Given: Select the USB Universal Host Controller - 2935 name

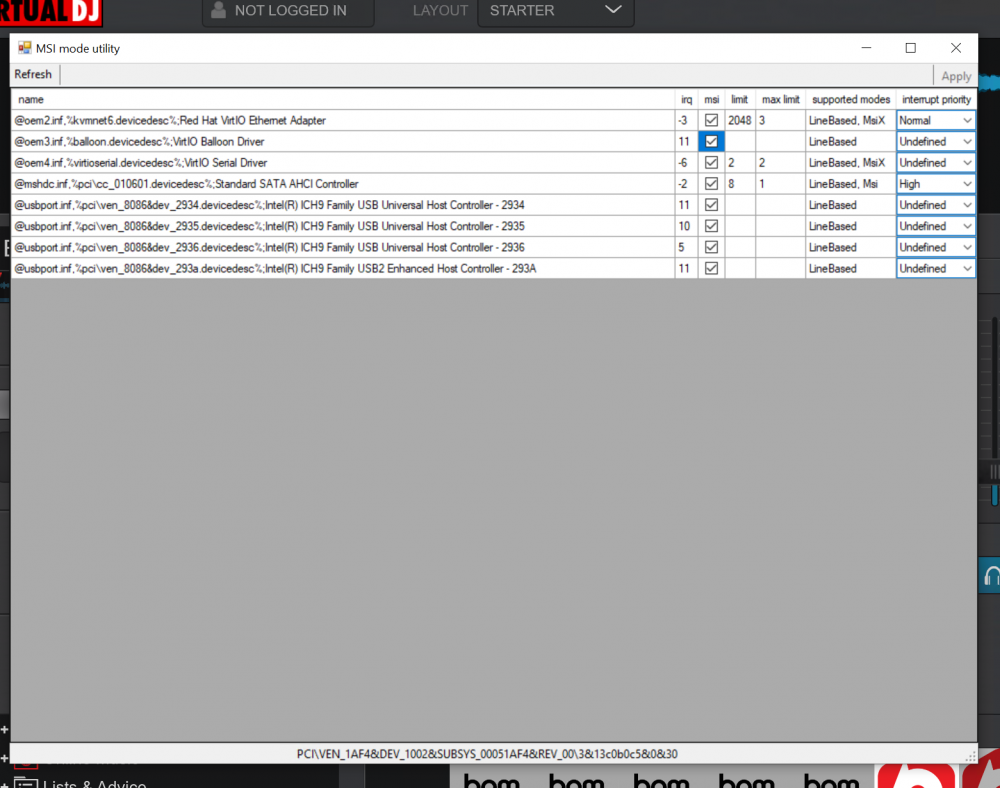Looking at the screenshot, I should tap(342, 226).
